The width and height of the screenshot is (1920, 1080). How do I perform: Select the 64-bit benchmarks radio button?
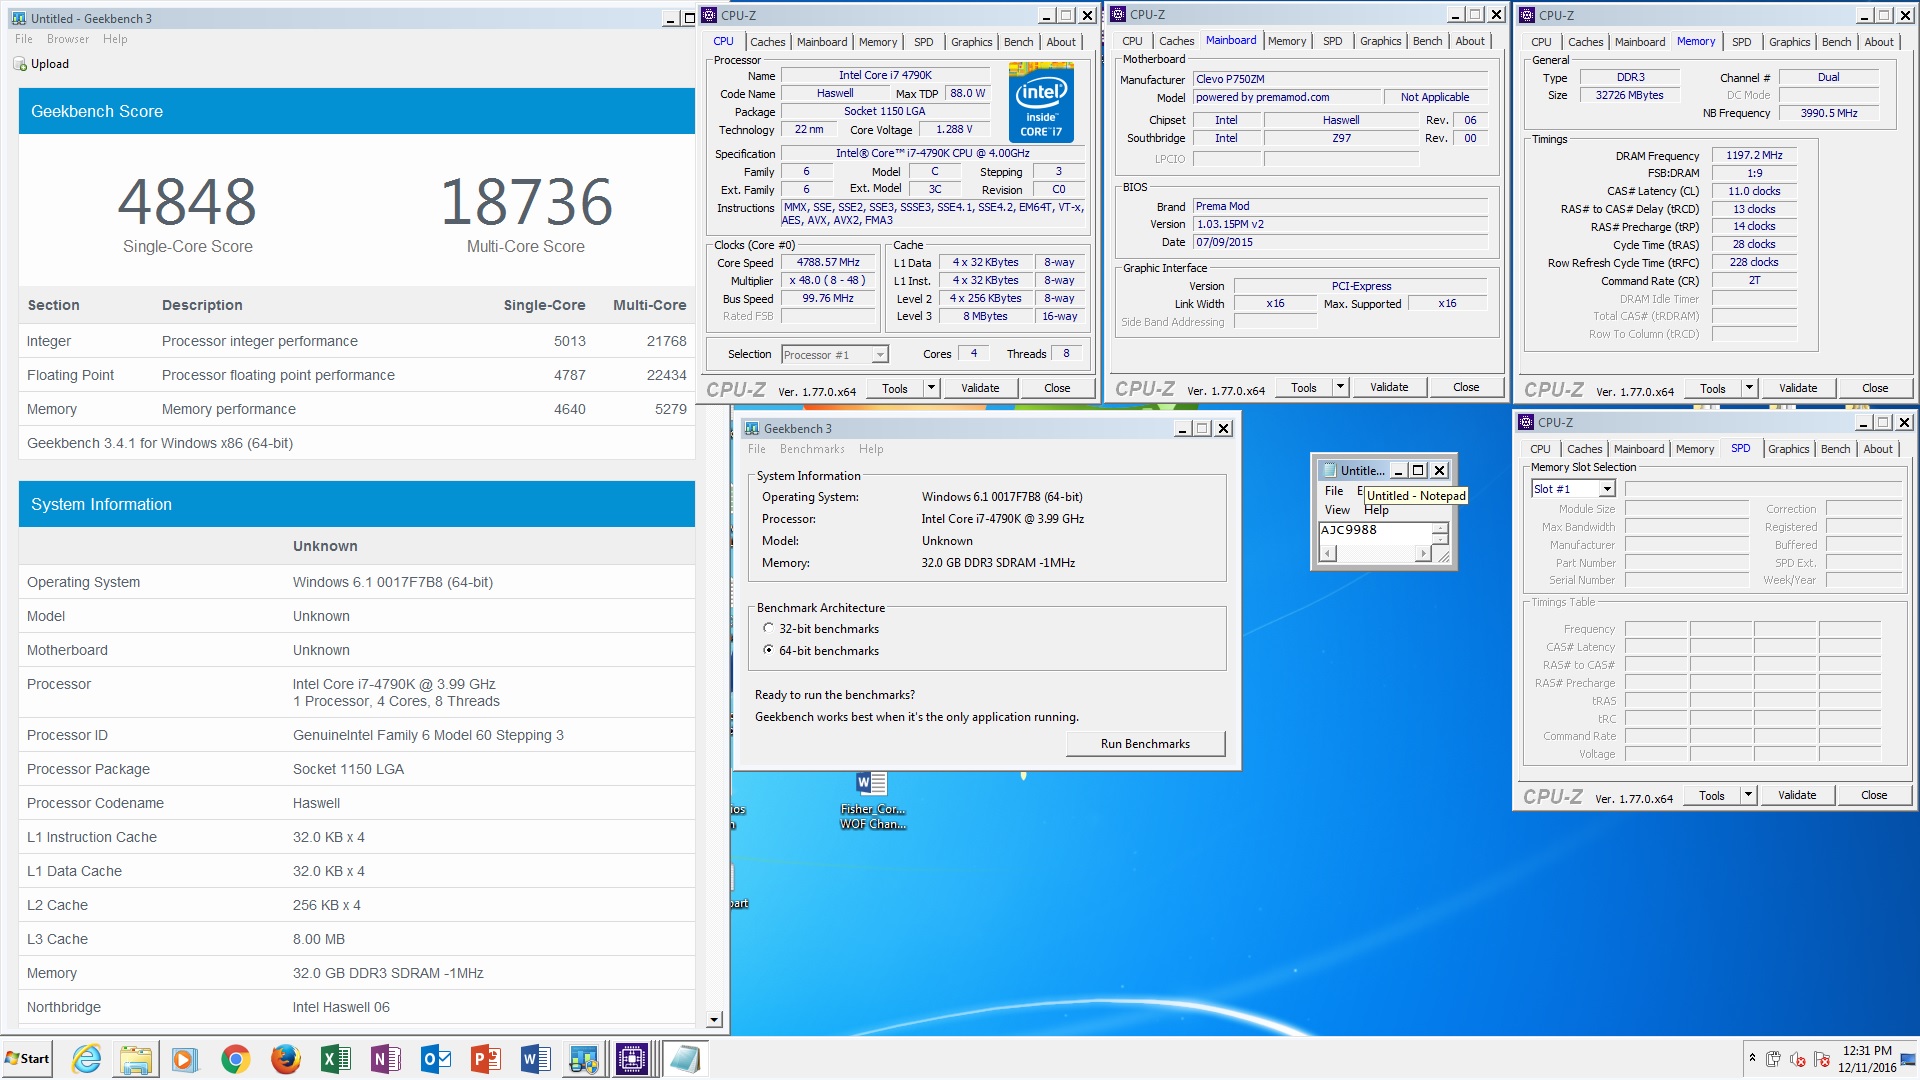click(768, 650)
